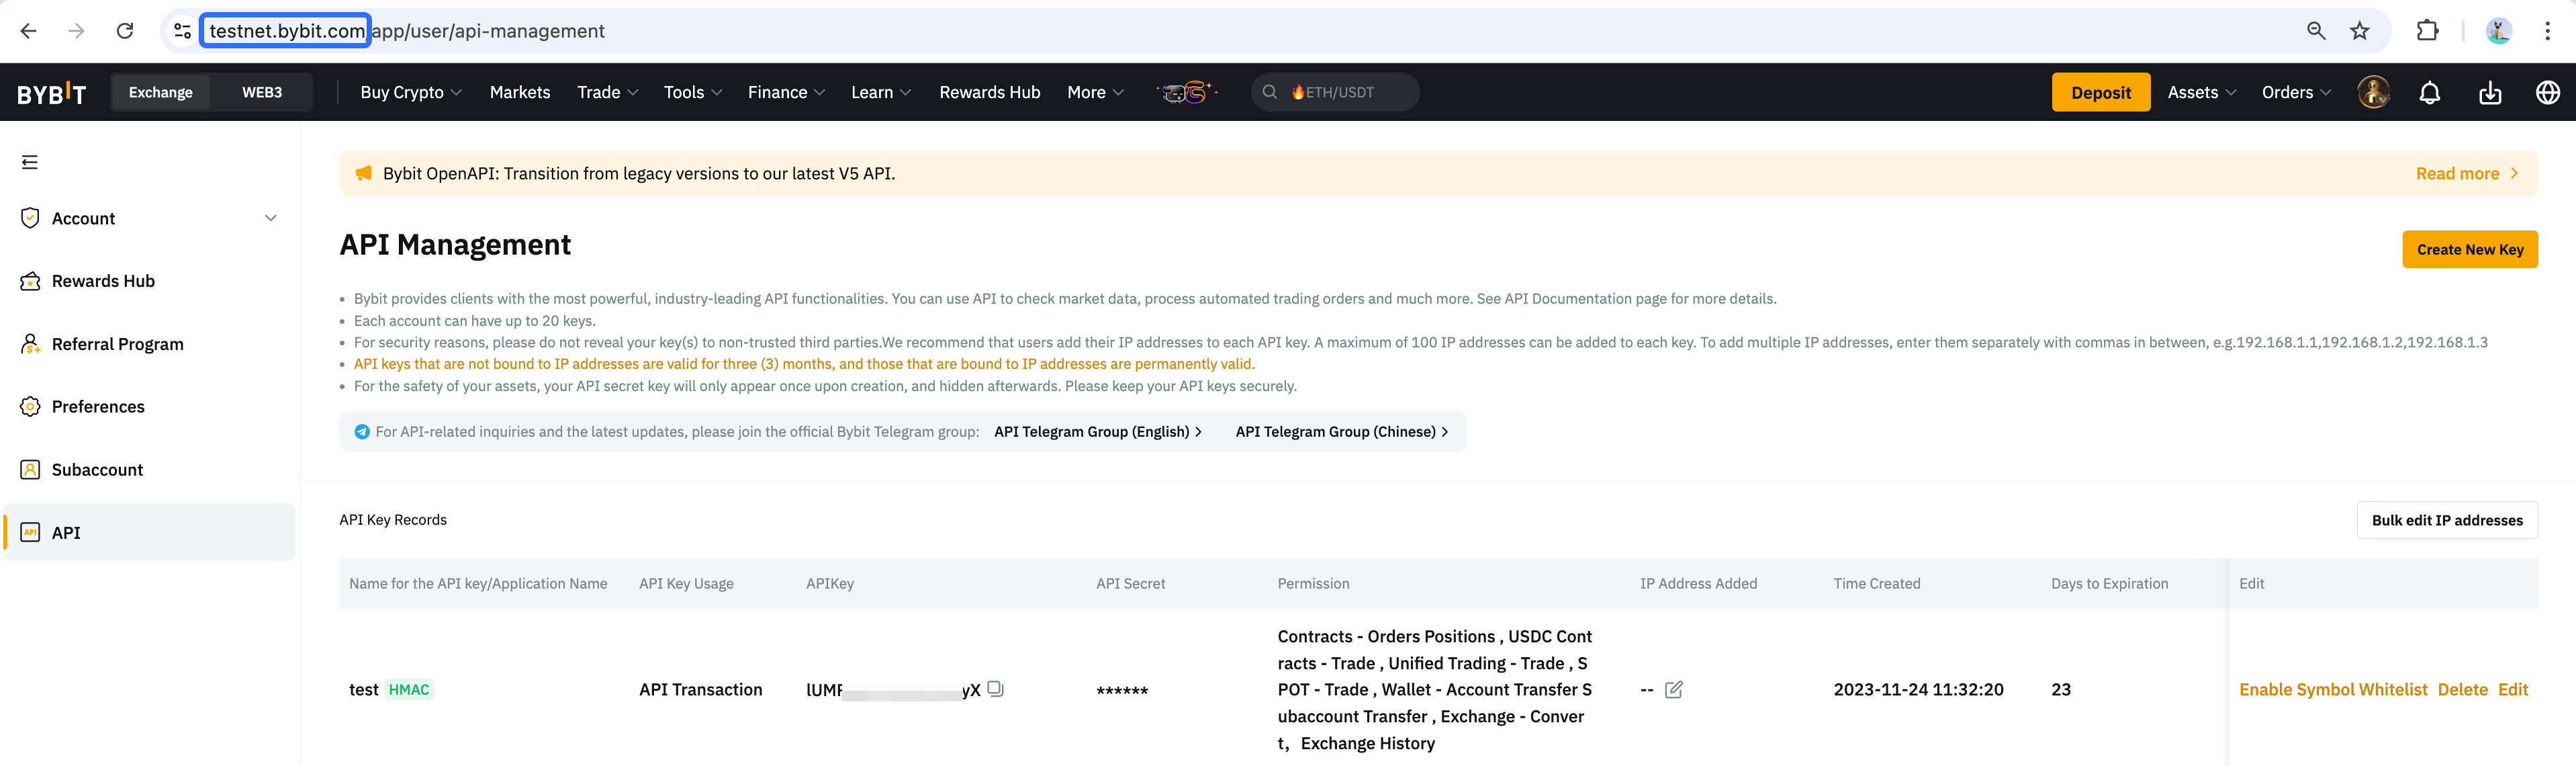Image resolution: width=2576 pixels, height=766 pixels.
Task: Reload the page with the refresh icon
Action: (125, 31)
